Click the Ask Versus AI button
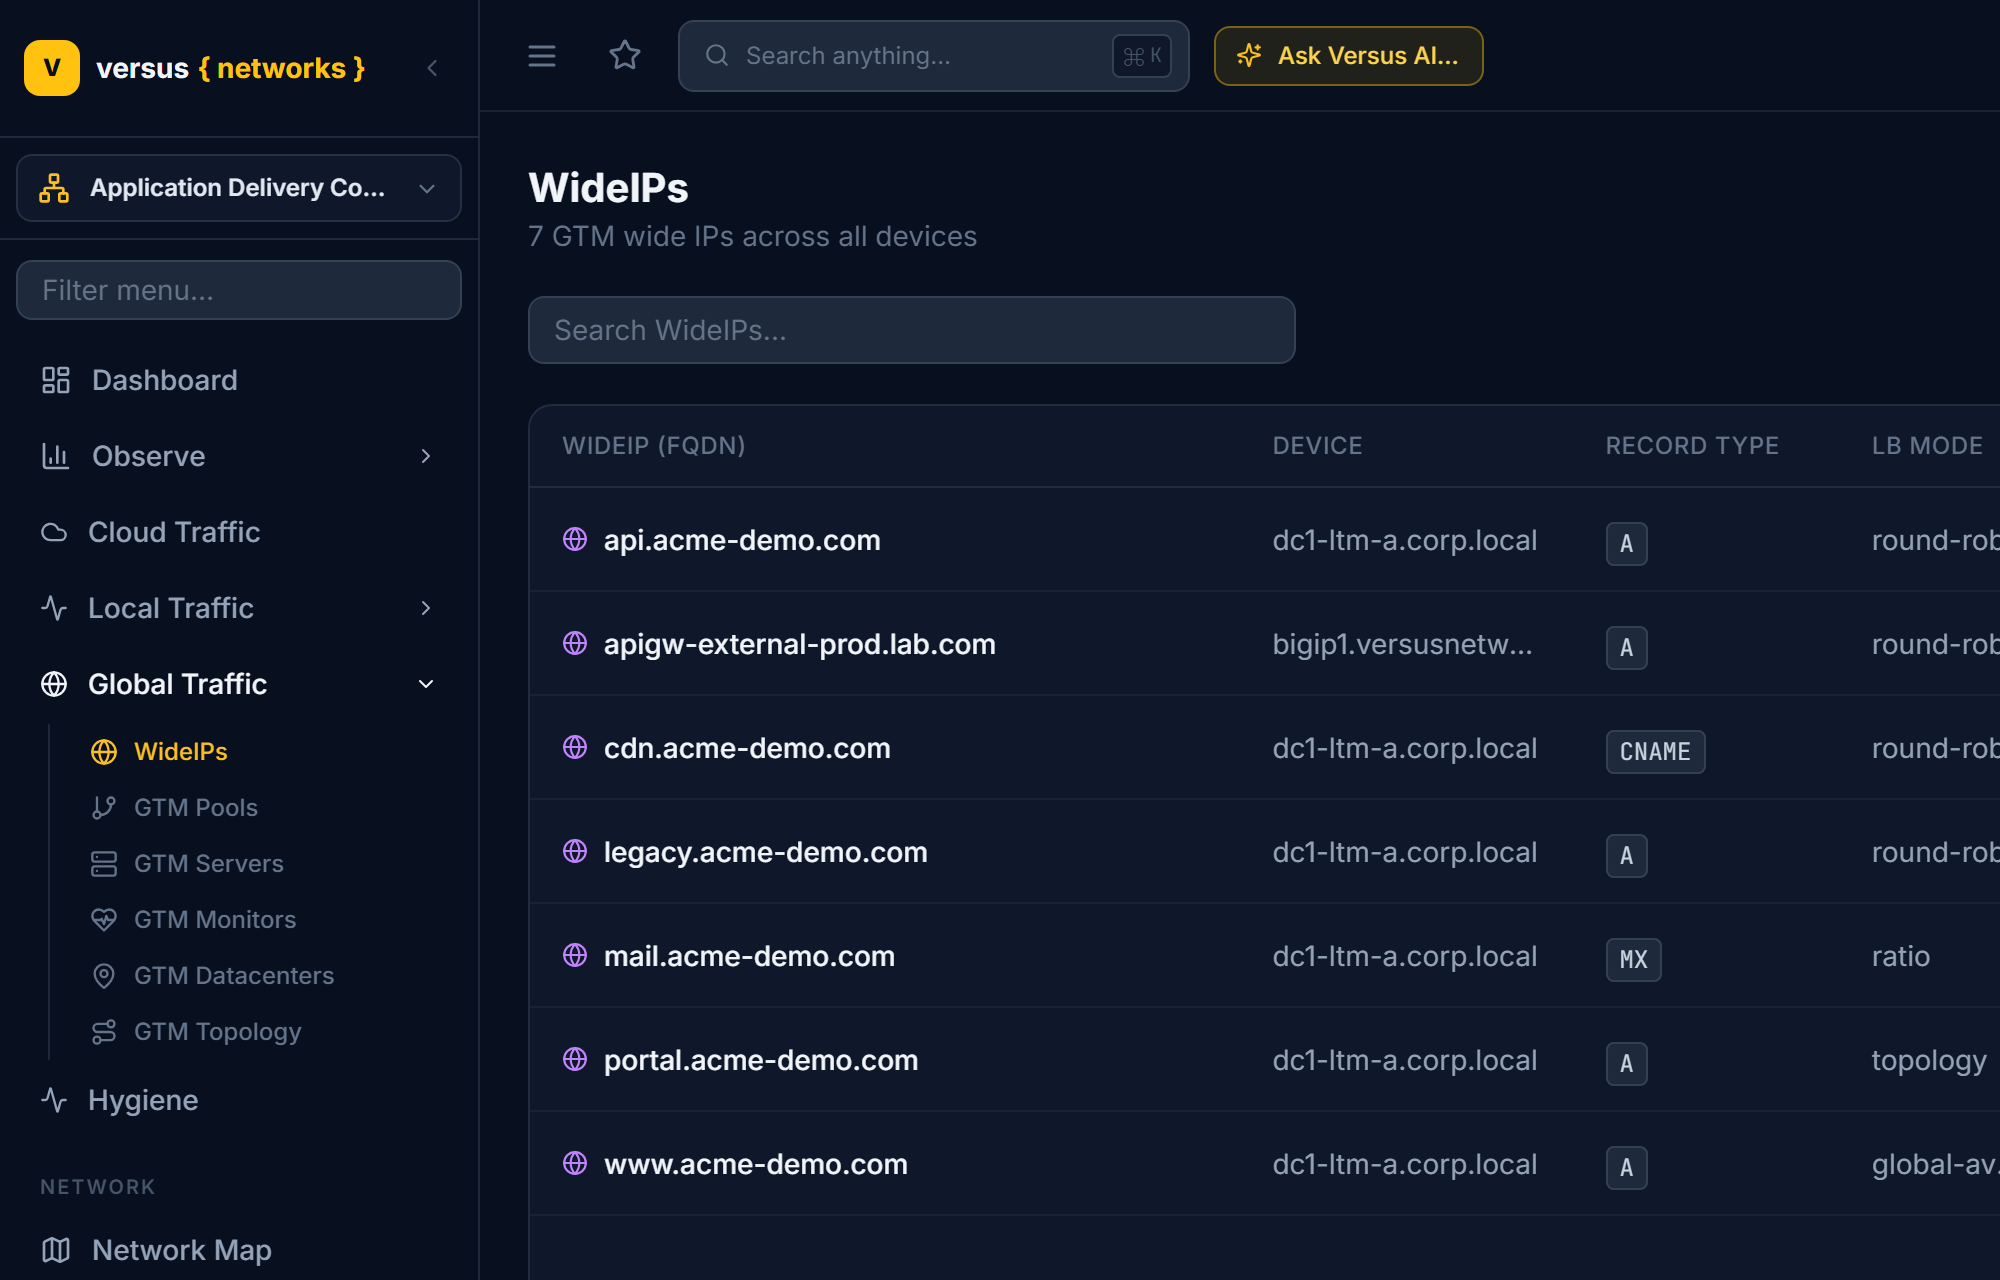Viewport: 2000px width, 1280px height. click(1348, 56)
